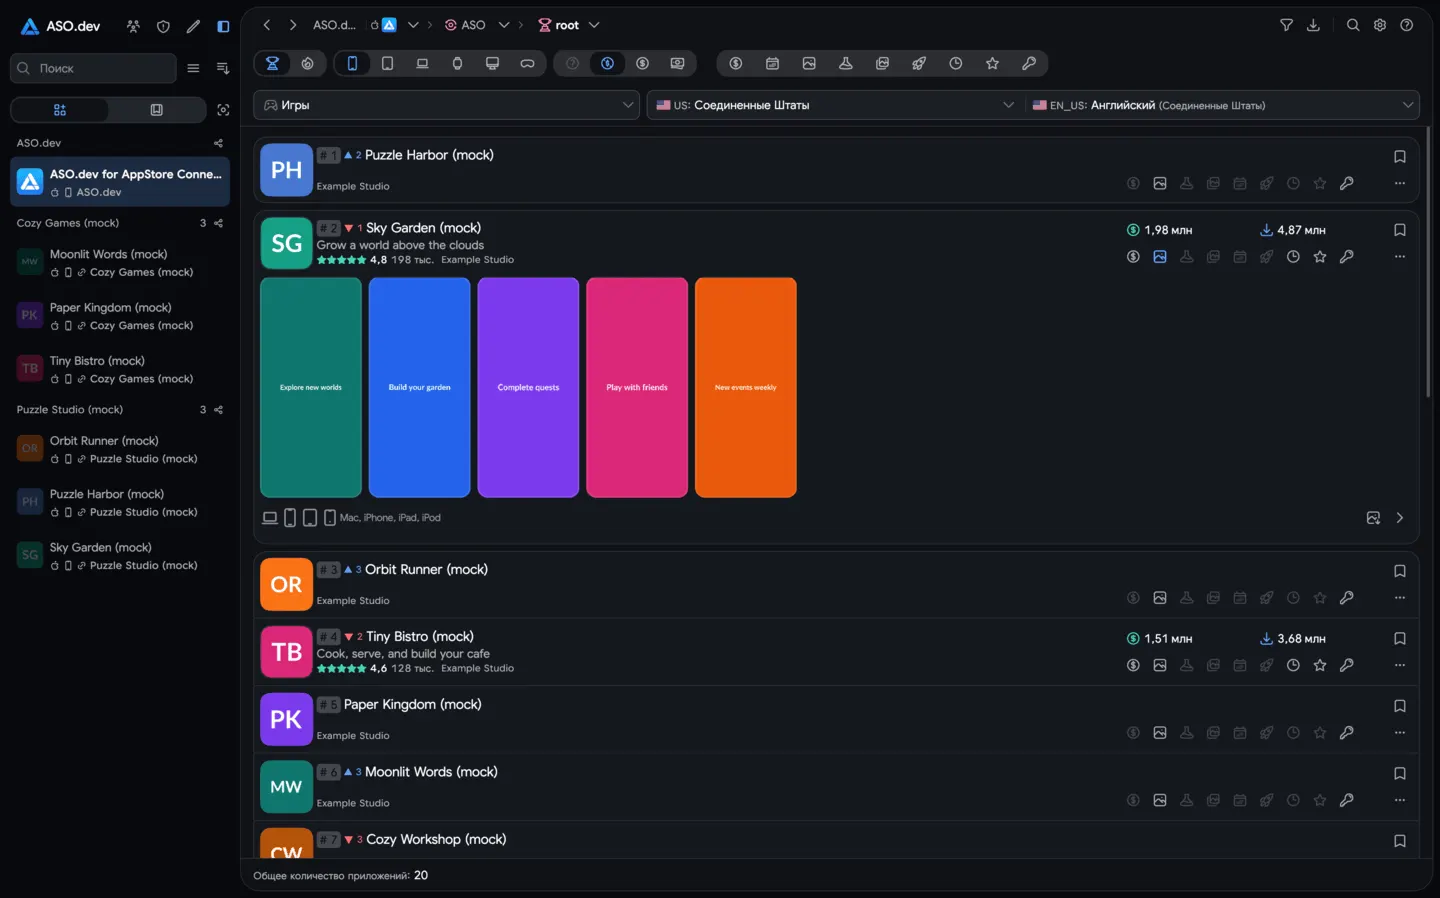1440x898 pixels.
Task: Click the star icon in Tiny Bistro row
Action: pyautogui.click(x=1319, y=665)
